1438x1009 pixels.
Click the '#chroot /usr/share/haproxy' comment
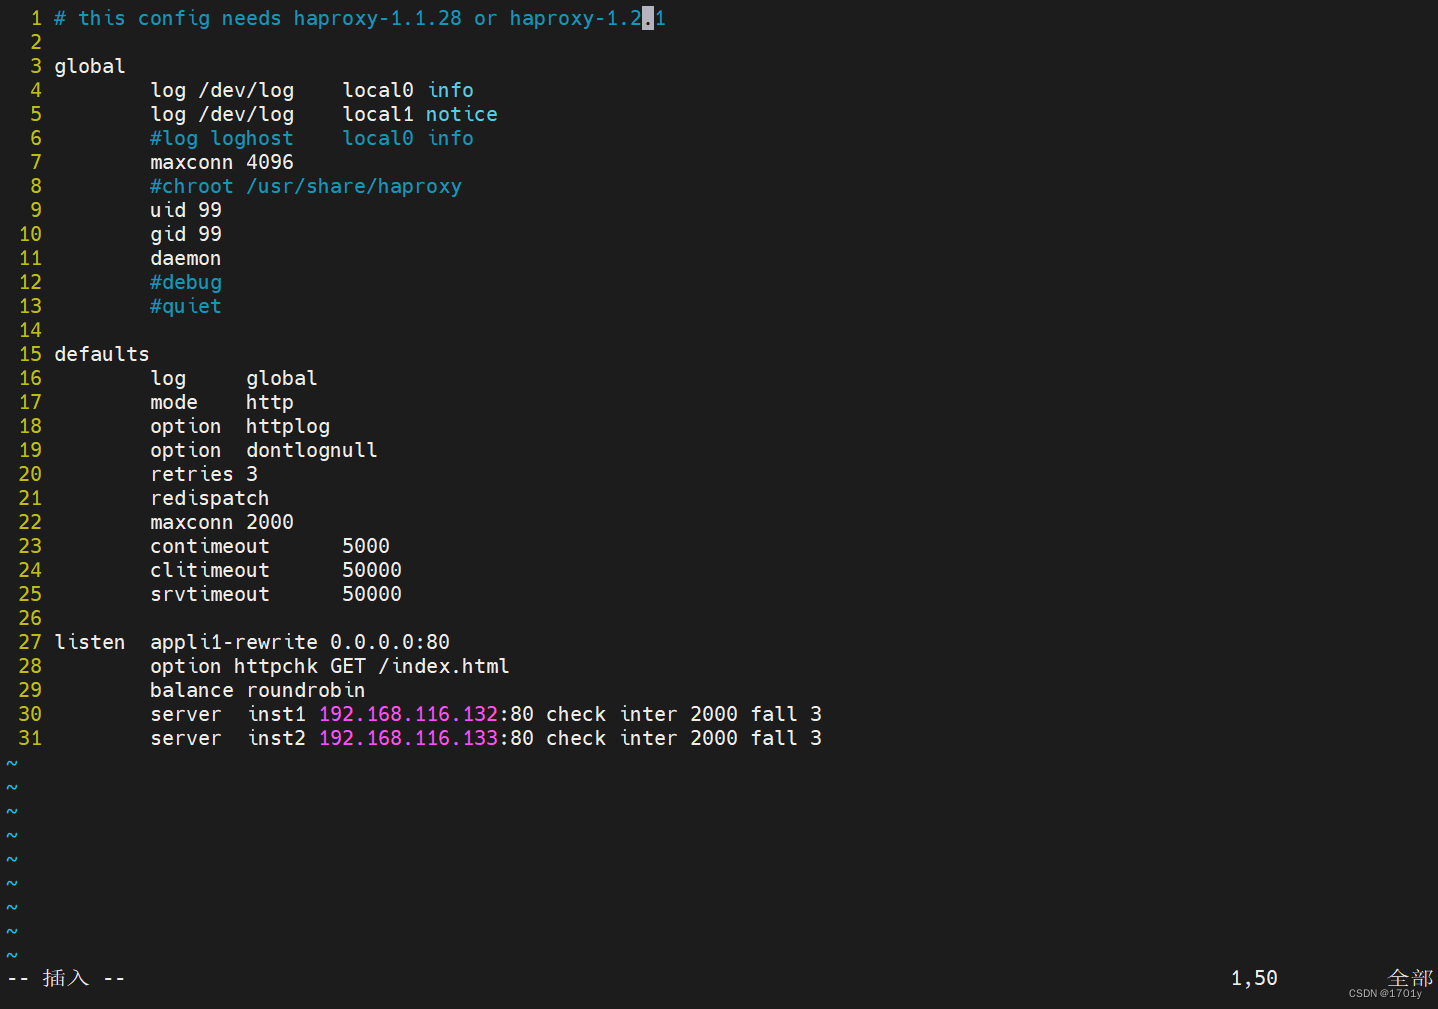[x=306, y=186]
